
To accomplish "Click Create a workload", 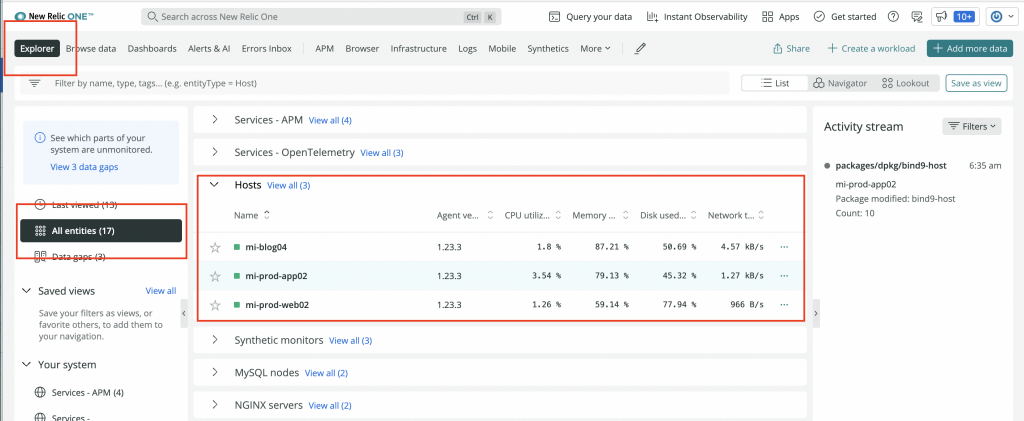I will [x=871, y=48].
